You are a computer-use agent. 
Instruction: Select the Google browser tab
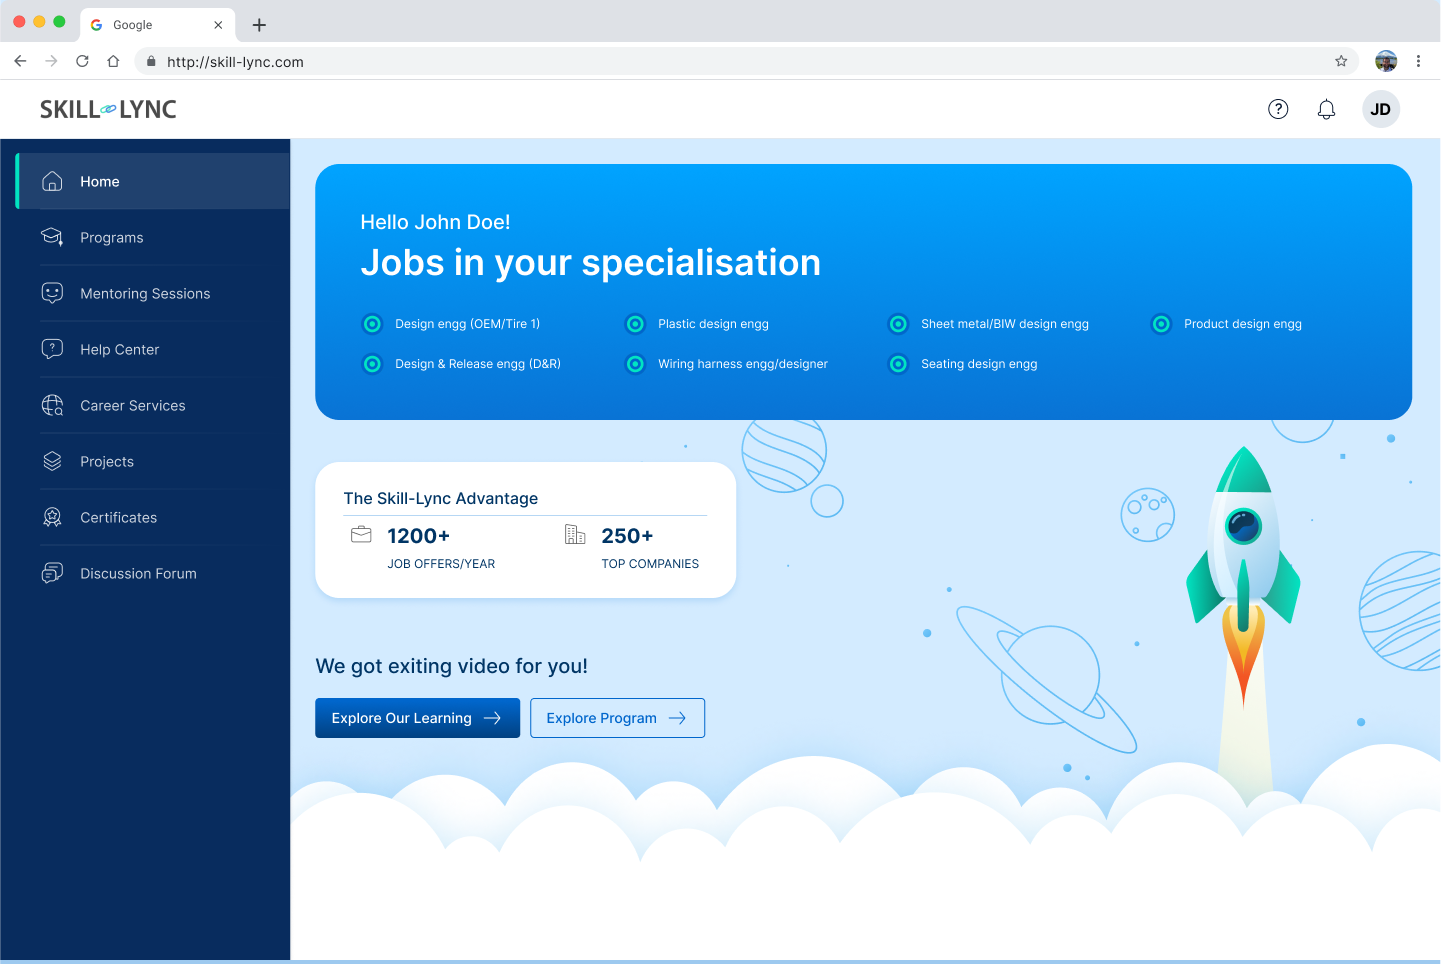point(157,25)
